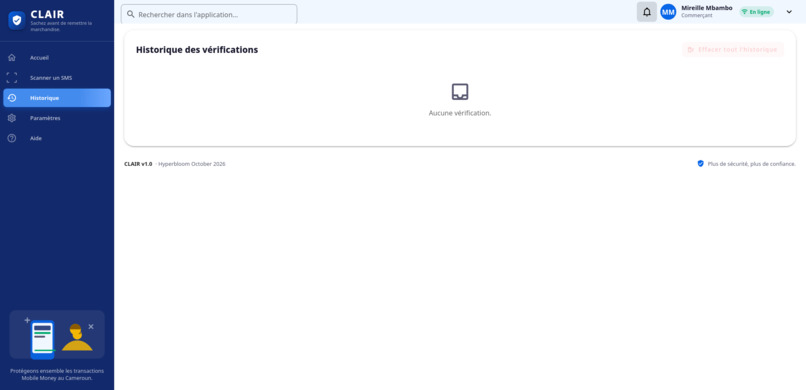The width and height of the screenshot is (806, 390).
Task: Click the Paramètres gear icon
Action: pyautogui.click(x=12, y=118)
